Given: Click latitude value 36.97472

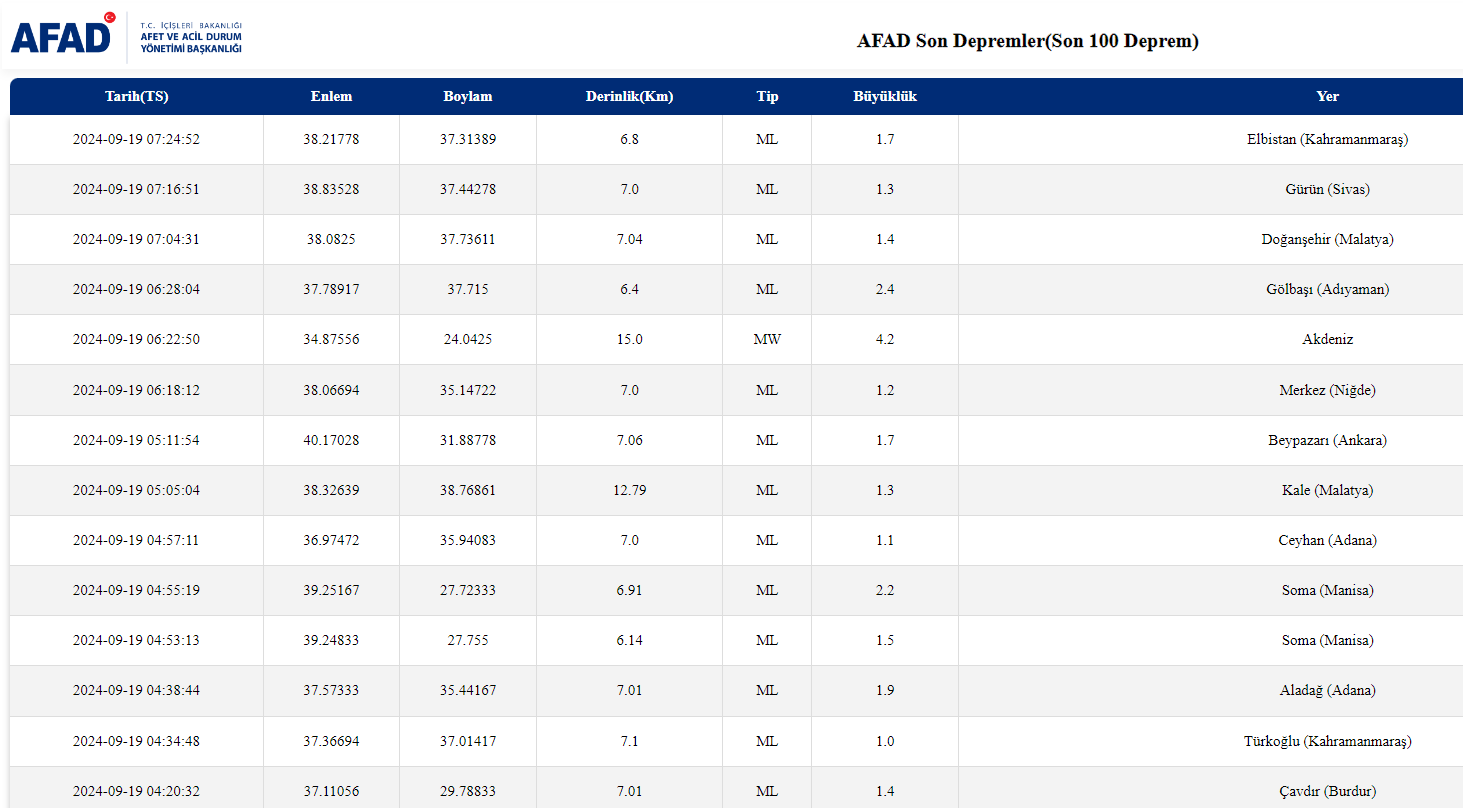Looking at the screenshot, I should pos(331,541).
